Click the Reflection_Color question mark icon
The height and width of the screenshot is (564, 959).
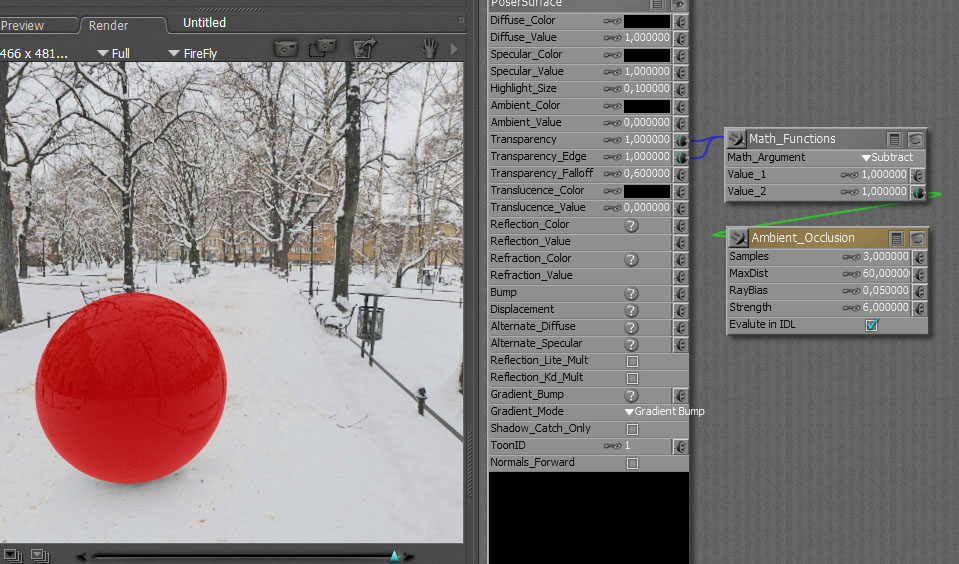[x=631, y=225]
